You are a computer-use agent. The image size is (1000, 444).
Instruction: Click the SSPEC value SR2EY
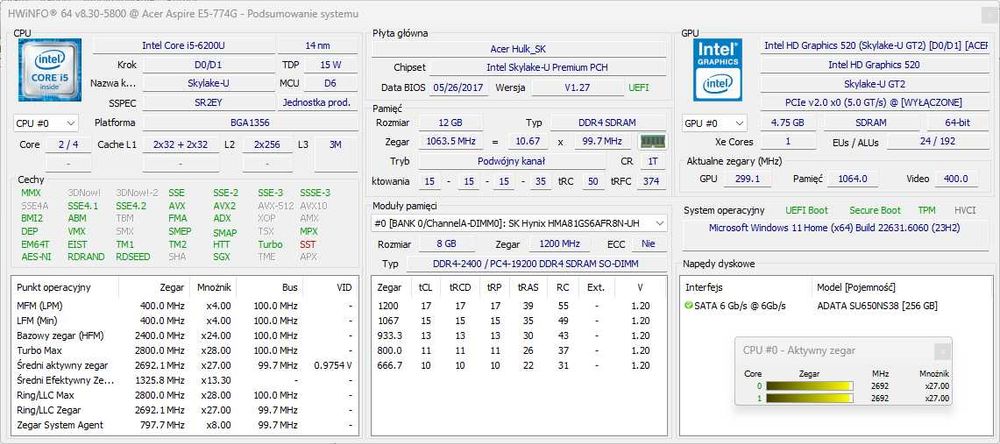tap(209, 103)
